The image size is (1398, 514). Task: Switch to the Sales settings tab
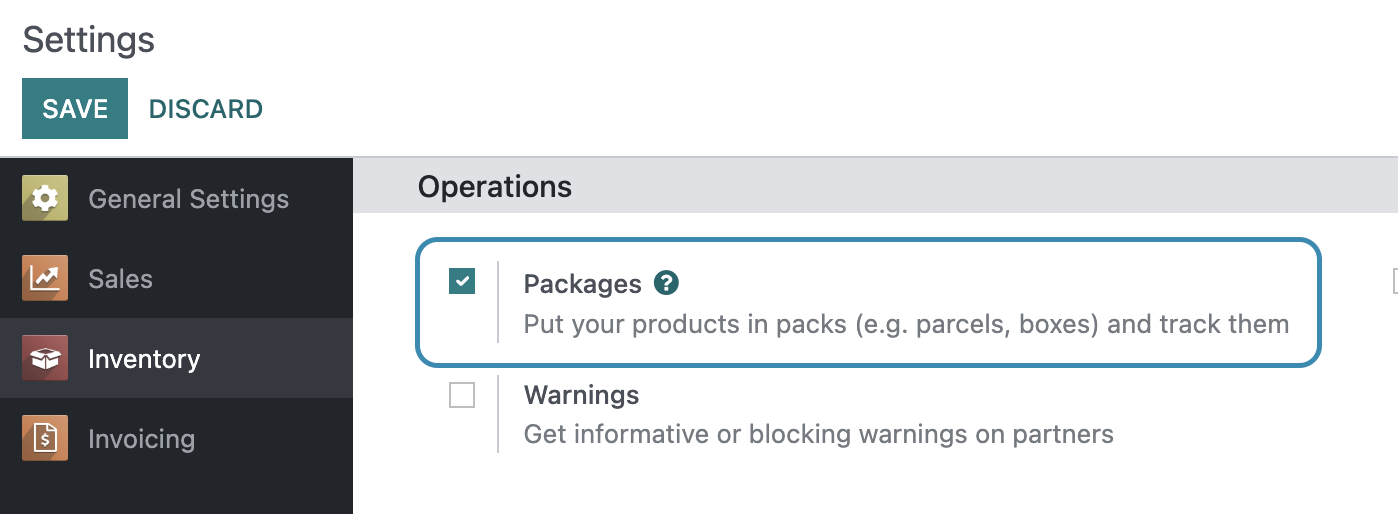point(120,279)
